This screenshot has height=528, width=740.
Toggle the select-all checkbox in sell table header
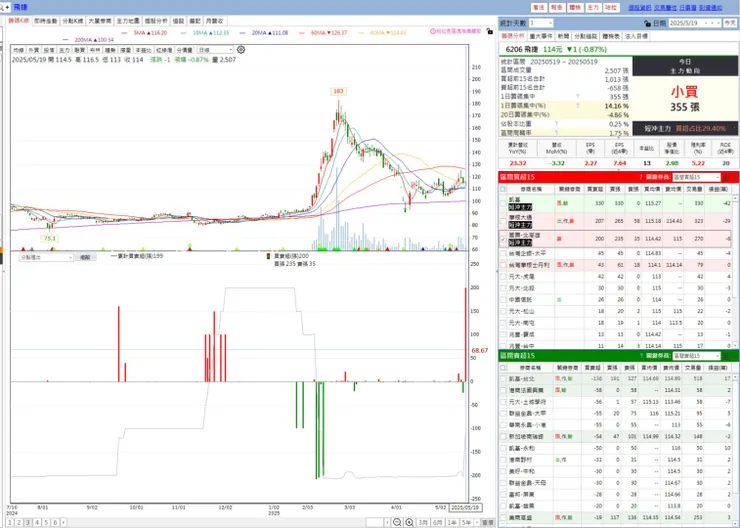pos(503,368)
